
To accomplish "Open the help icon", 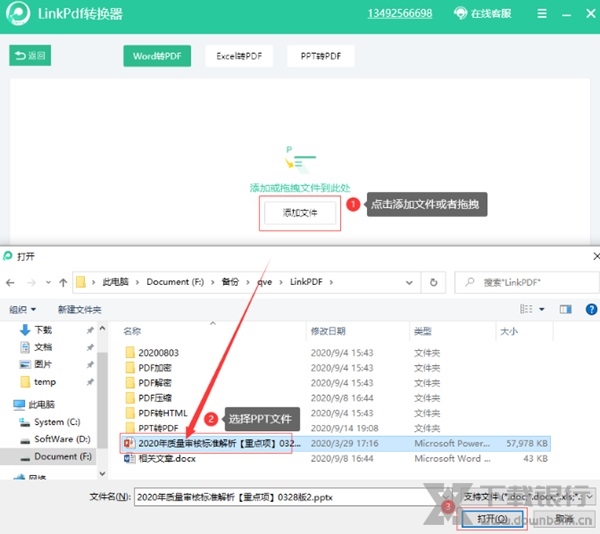I will click(x=591, y=309).
